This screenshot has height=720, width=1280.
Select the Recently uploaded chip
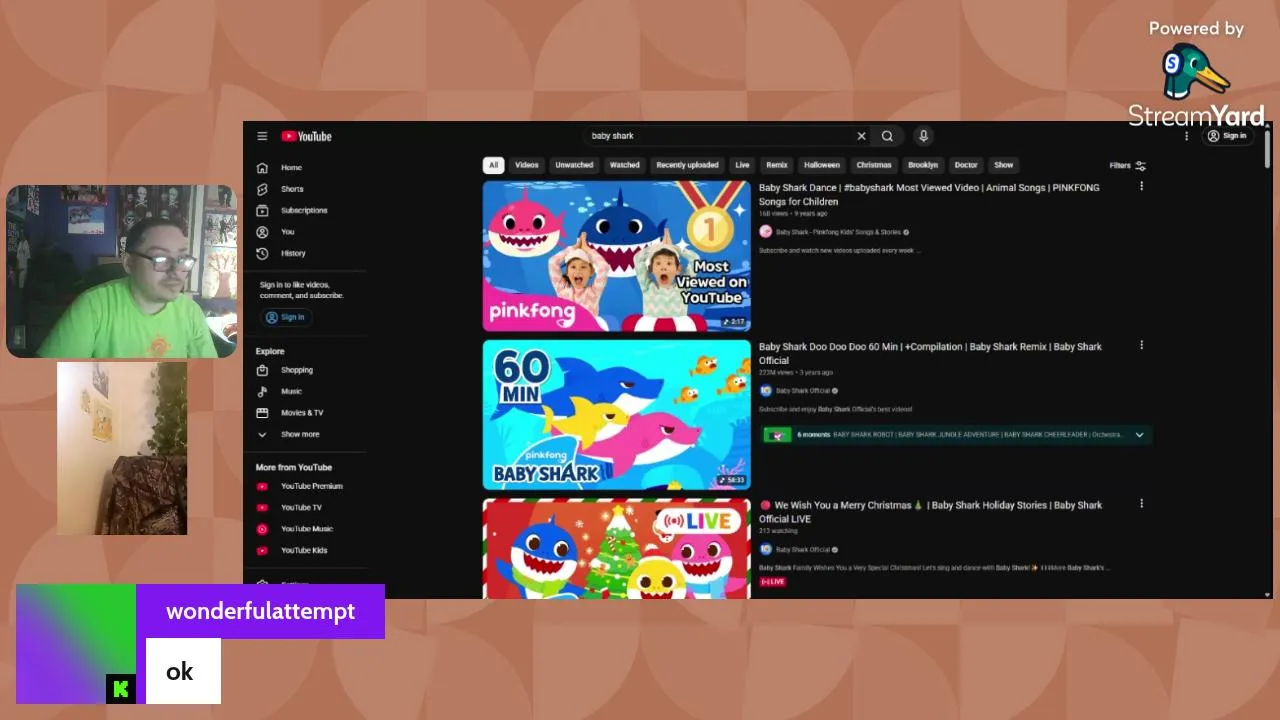point(687,165)
